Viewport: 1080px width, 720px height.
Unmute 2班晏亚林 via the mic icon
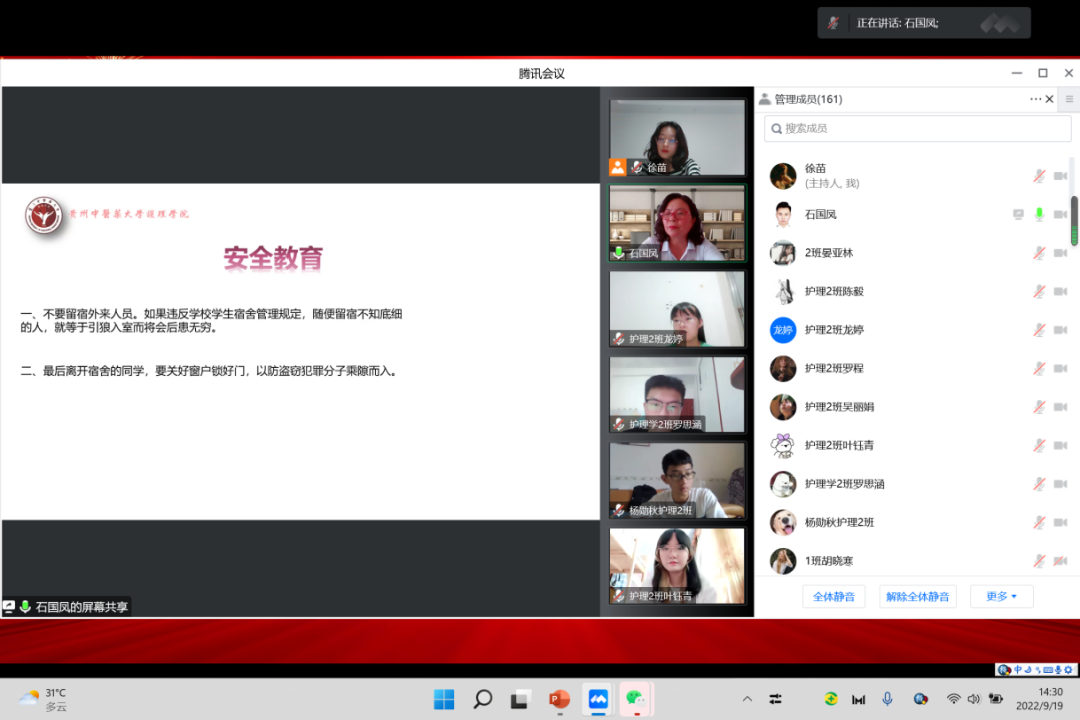click(x=1039, y=253)
